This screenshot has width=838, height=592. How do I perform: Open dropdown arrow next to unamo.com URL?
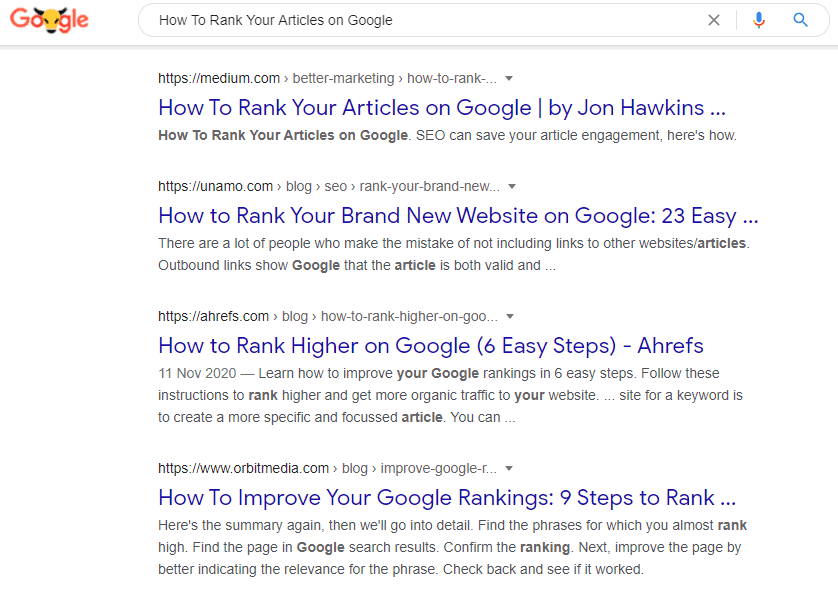(512, 186)
